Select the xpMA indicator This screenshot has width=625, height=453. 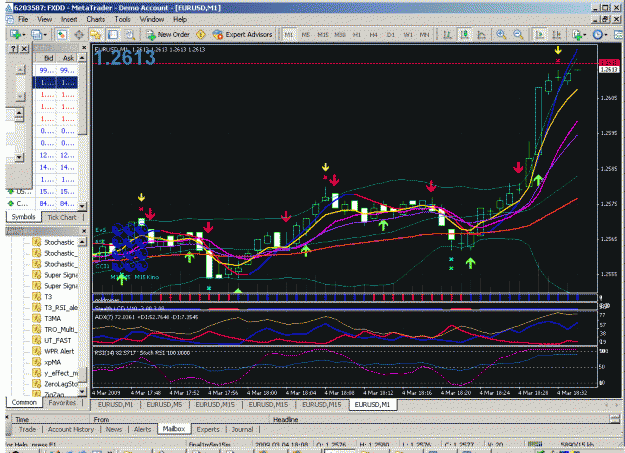[x=53, y=362]
